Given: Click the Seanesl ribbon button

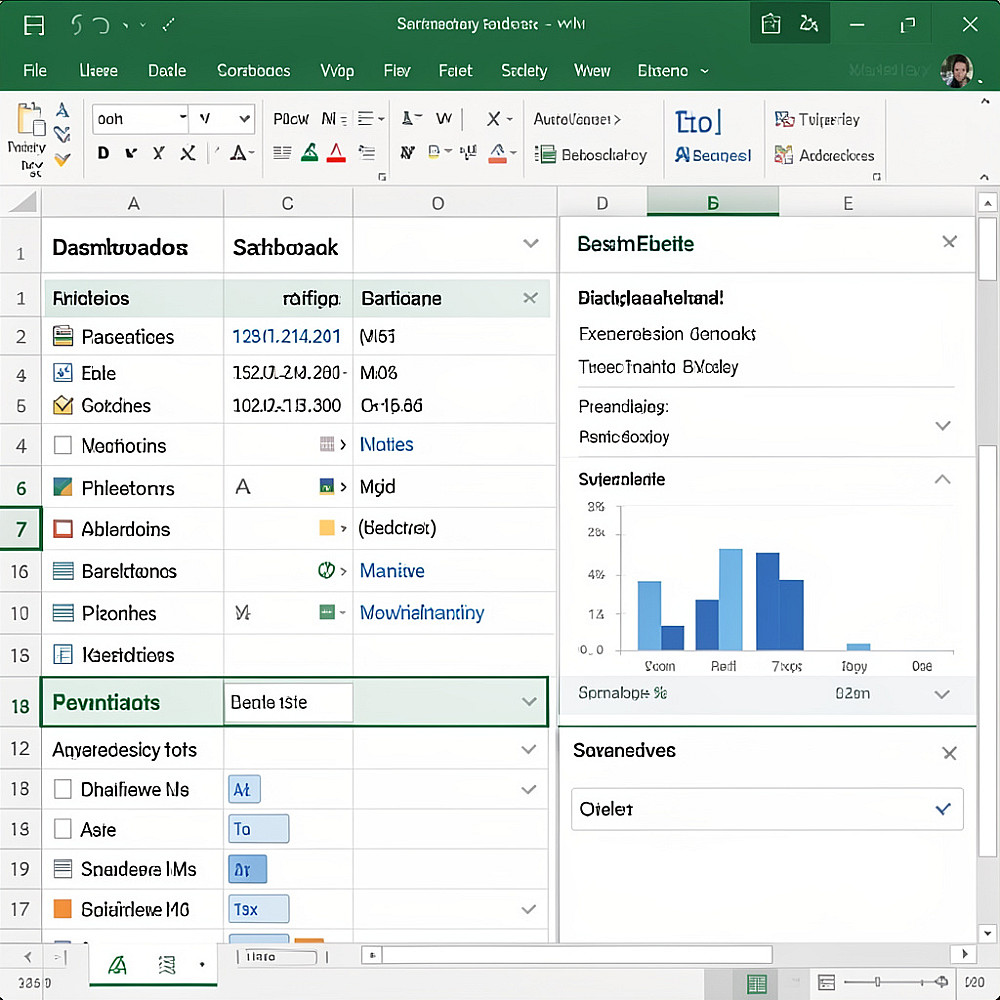Looking at the screenshot, I should point(713,155).
